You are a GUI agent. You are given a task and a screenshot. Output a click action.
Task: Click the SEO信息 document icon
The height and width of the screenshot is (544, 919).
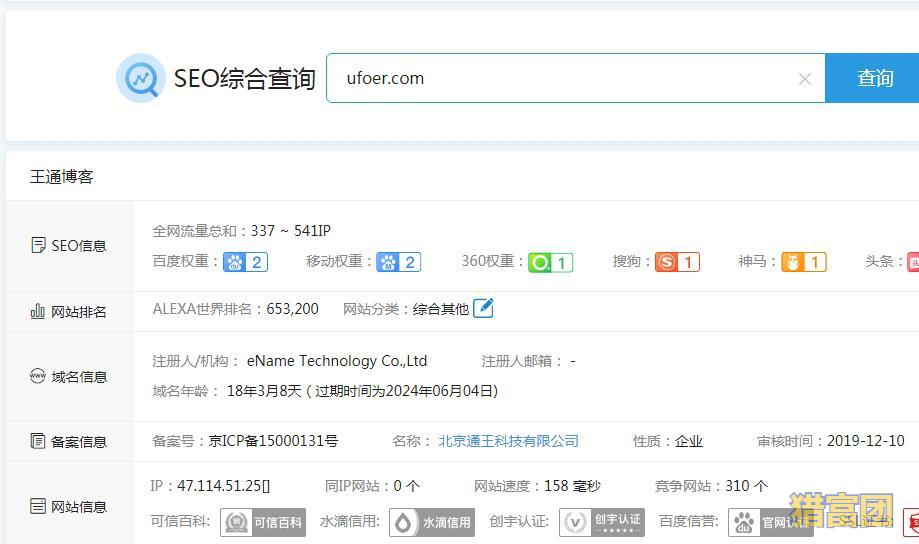coord(38,245)
